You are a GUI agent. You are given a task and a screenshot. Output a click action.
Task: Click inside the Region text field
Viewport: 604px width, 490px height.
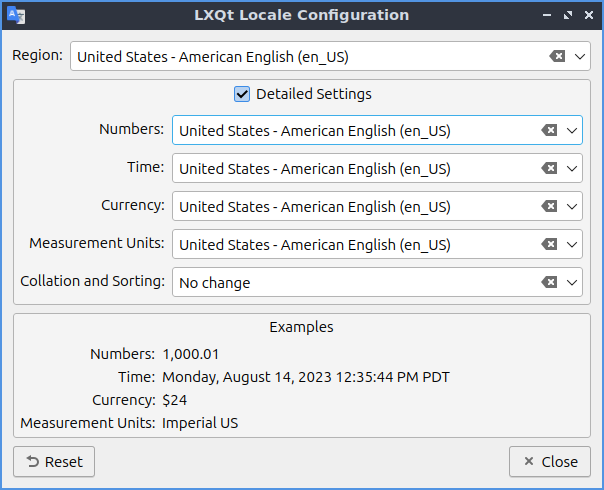pyautogui.click(x=300, y=57)
